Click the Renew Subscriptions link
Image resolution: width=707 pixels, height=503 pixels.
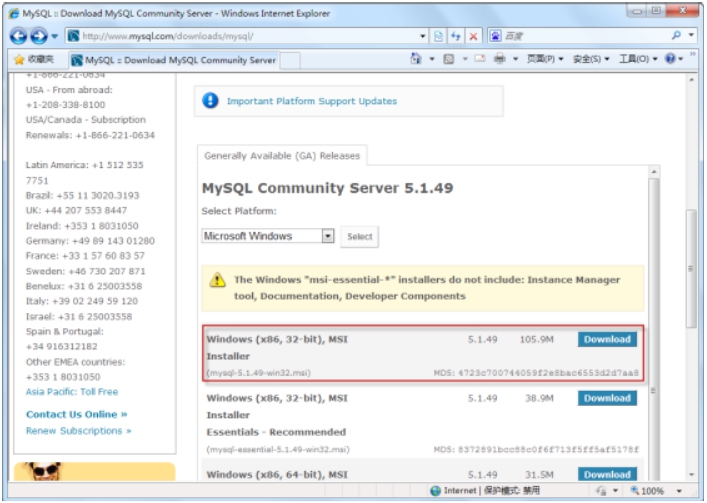point(78,431)
